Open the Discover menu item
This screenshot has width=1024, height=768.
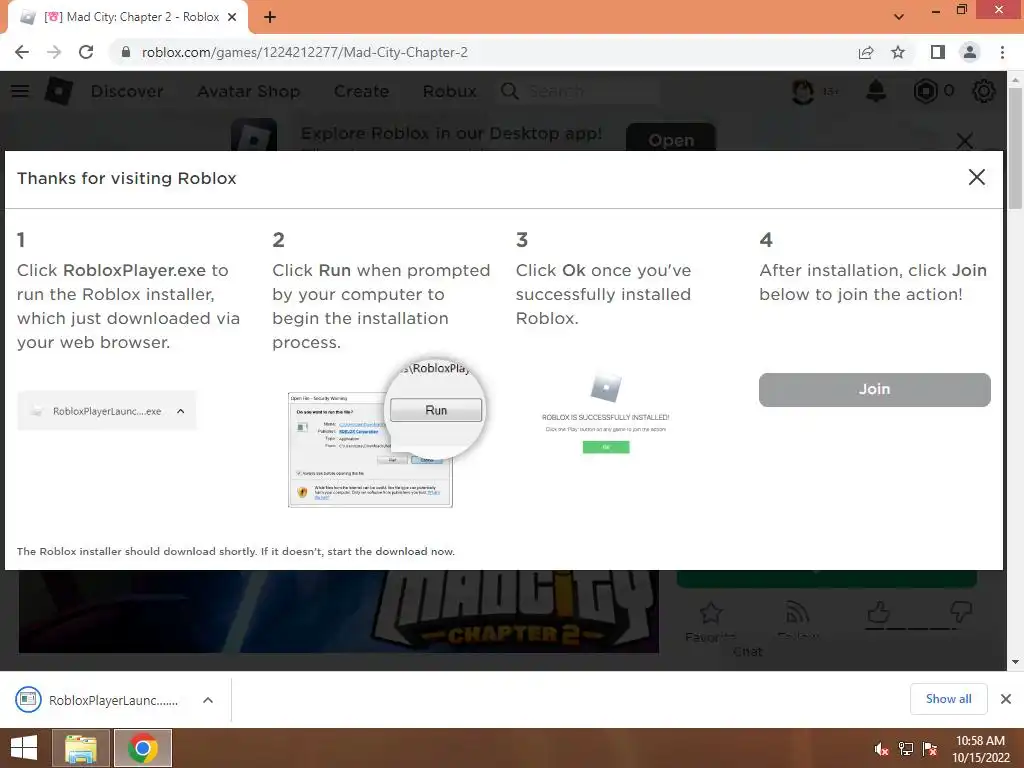[127, 91]
